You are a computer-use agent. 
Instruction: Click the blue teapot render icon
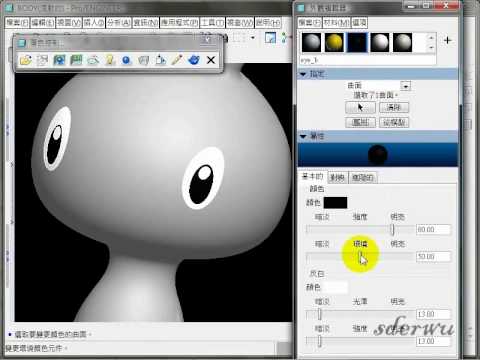click(194, 60)
